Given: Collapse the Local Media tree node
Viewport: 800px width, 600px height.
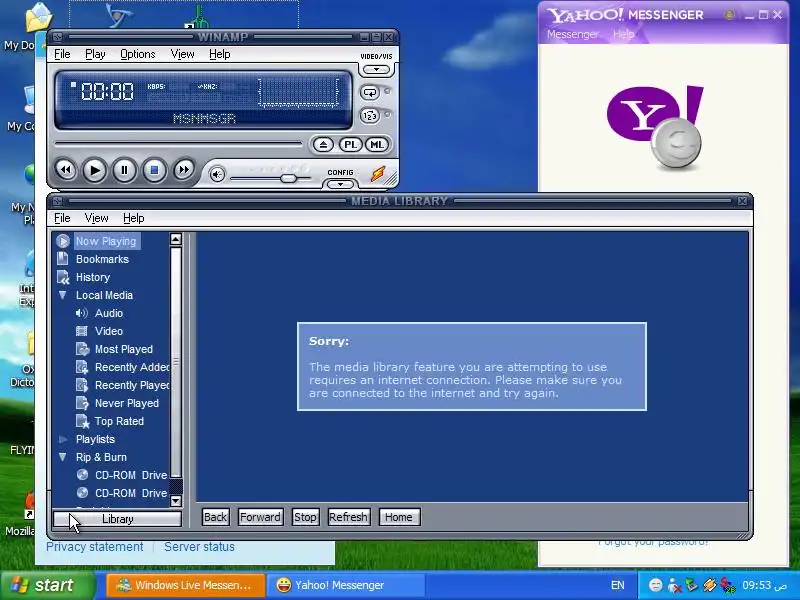Looking at the screenshot, I should coord(63,295).
